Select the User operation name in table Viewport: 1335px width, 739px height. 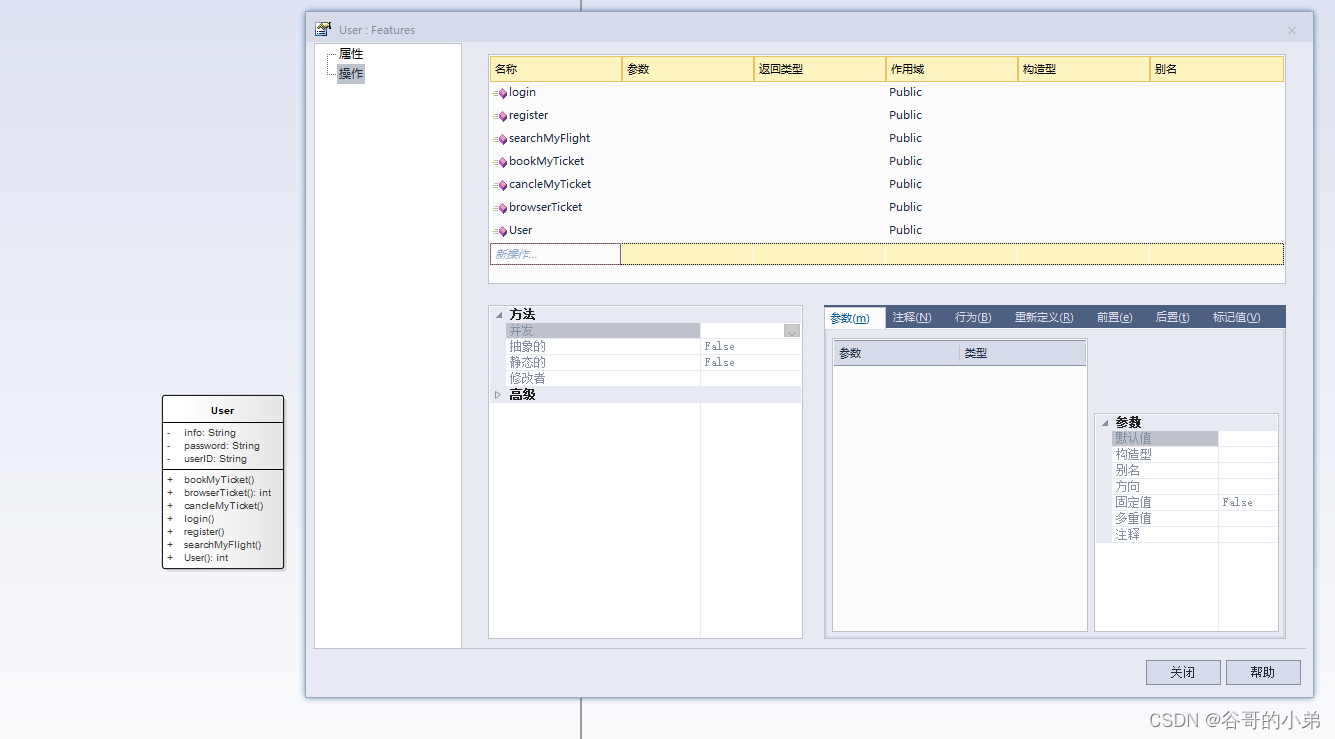pyautogui.click(x=520, y=230)
